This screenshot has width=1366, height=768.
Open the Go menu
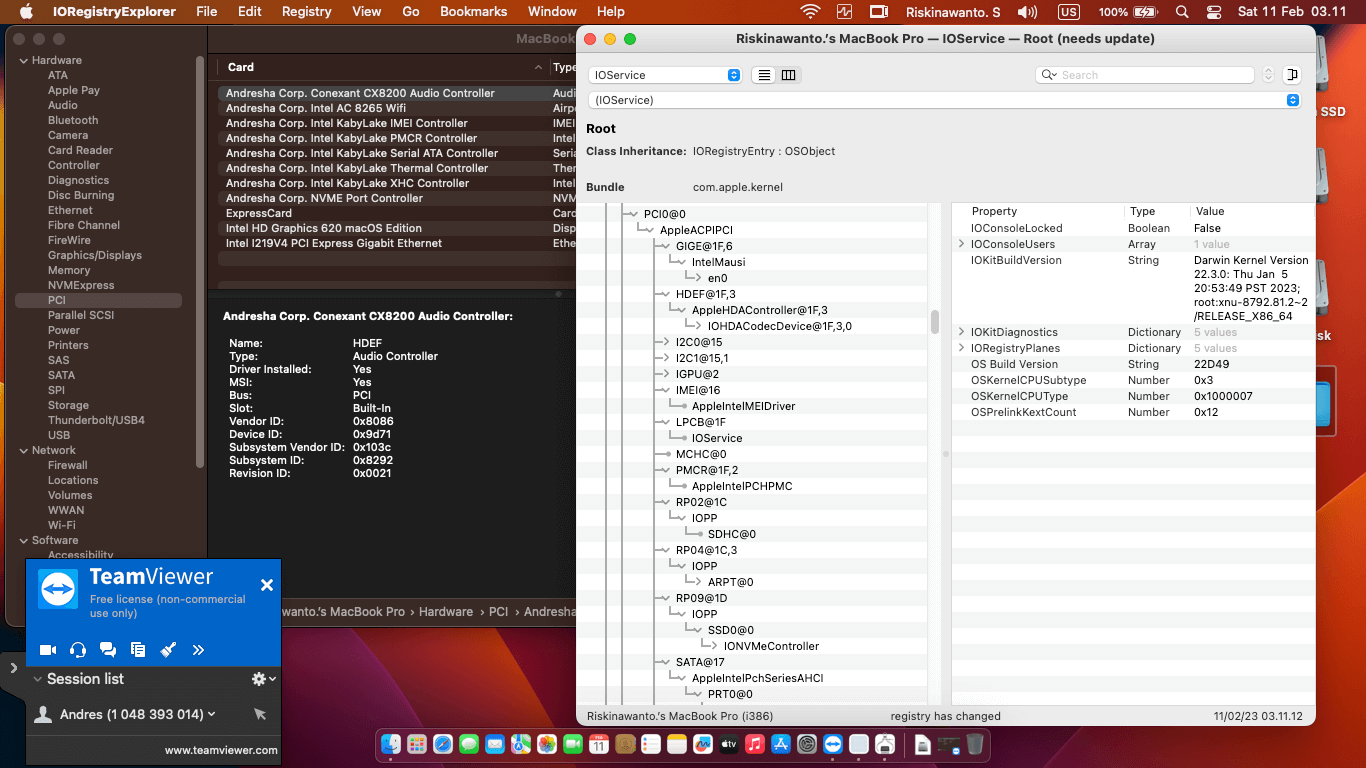click(x=411, y=12)
